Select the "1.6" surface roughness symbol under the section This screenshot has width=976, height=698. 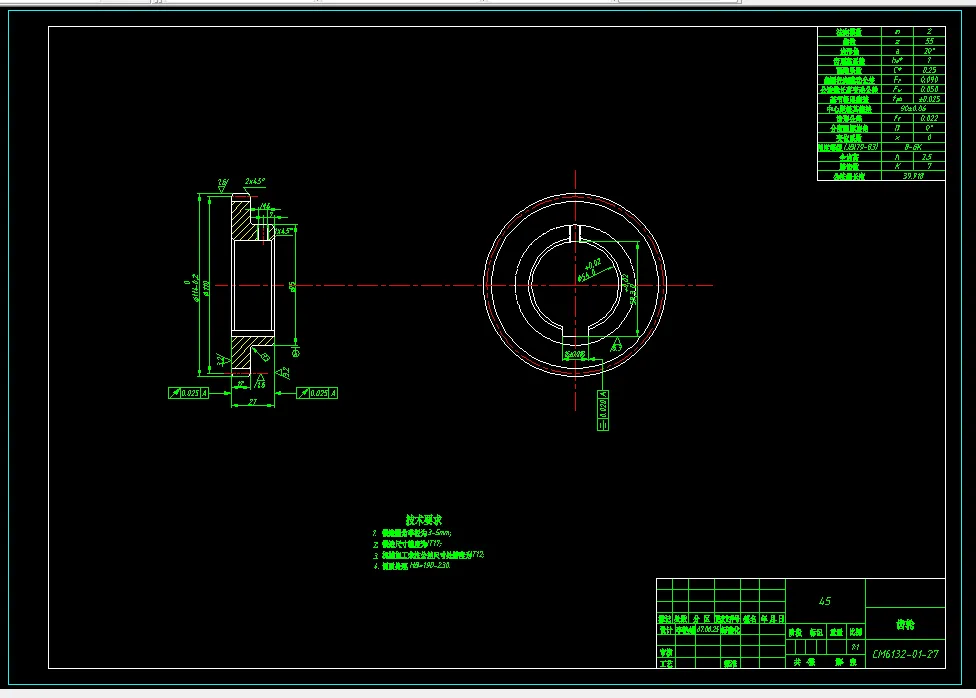point(260,382)
